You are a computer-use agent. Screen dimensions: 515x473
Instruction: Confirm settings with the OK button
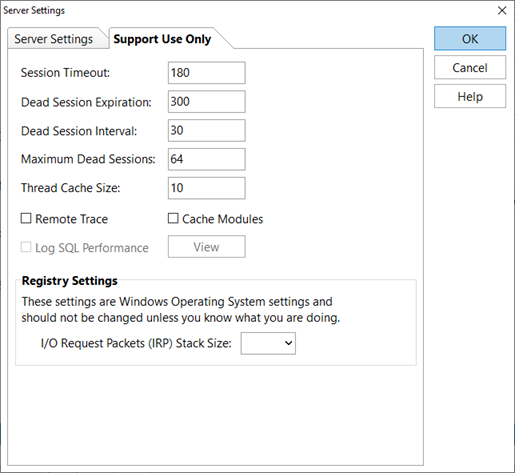click(x=470, y=39)
